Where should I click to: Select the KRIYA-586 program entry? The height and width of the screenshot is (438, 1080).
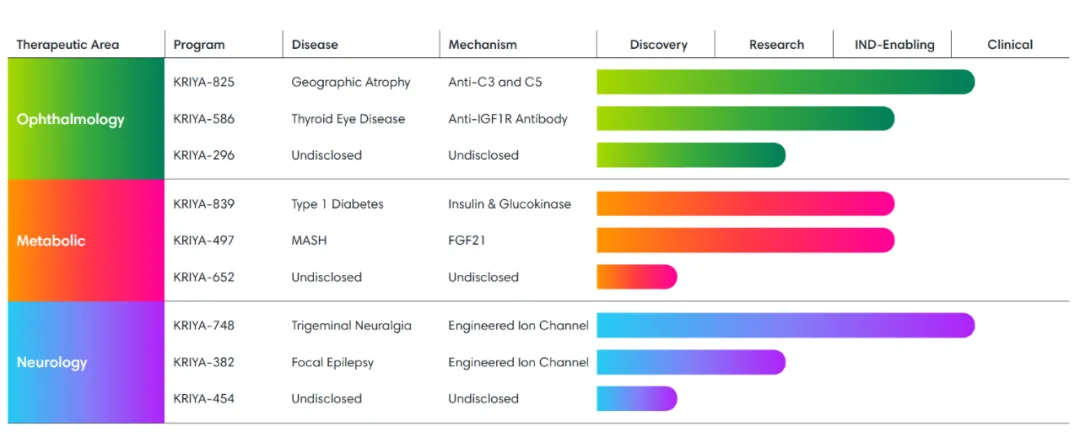click(204, 119)
